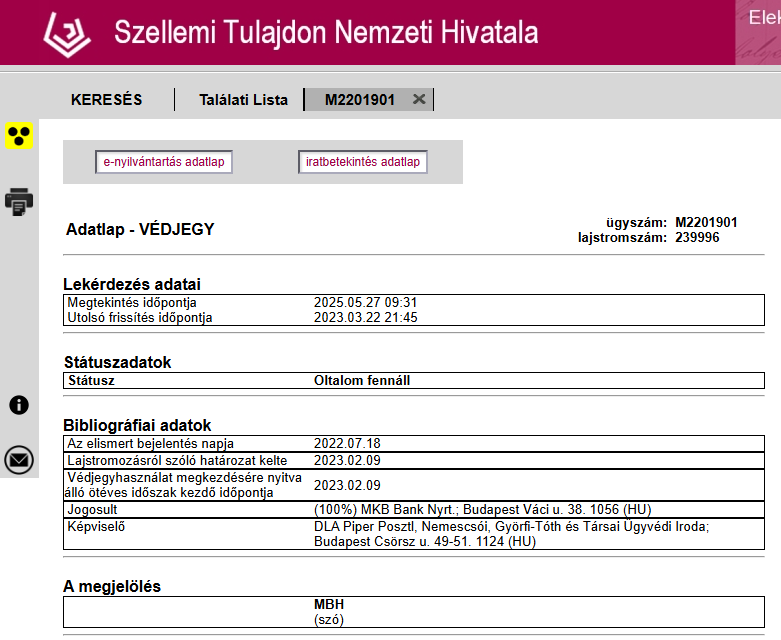The height and width of the screenshot is (640, 781).
Task: Close the M2201901 tab with X
Action: [x=419, y=99]
